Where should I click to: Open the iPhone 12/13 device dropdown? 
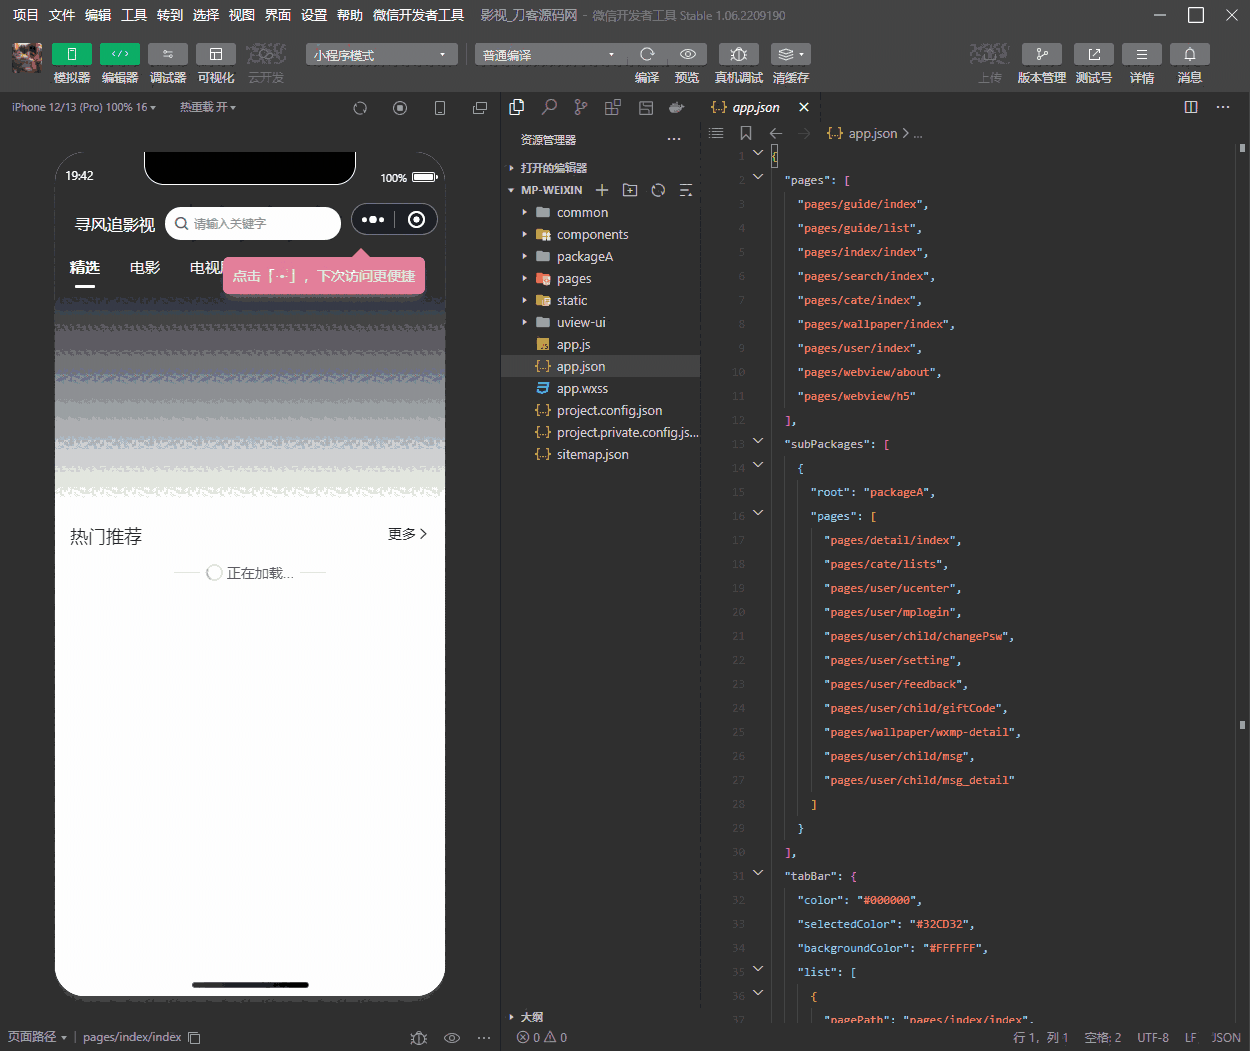coord(84,107)
